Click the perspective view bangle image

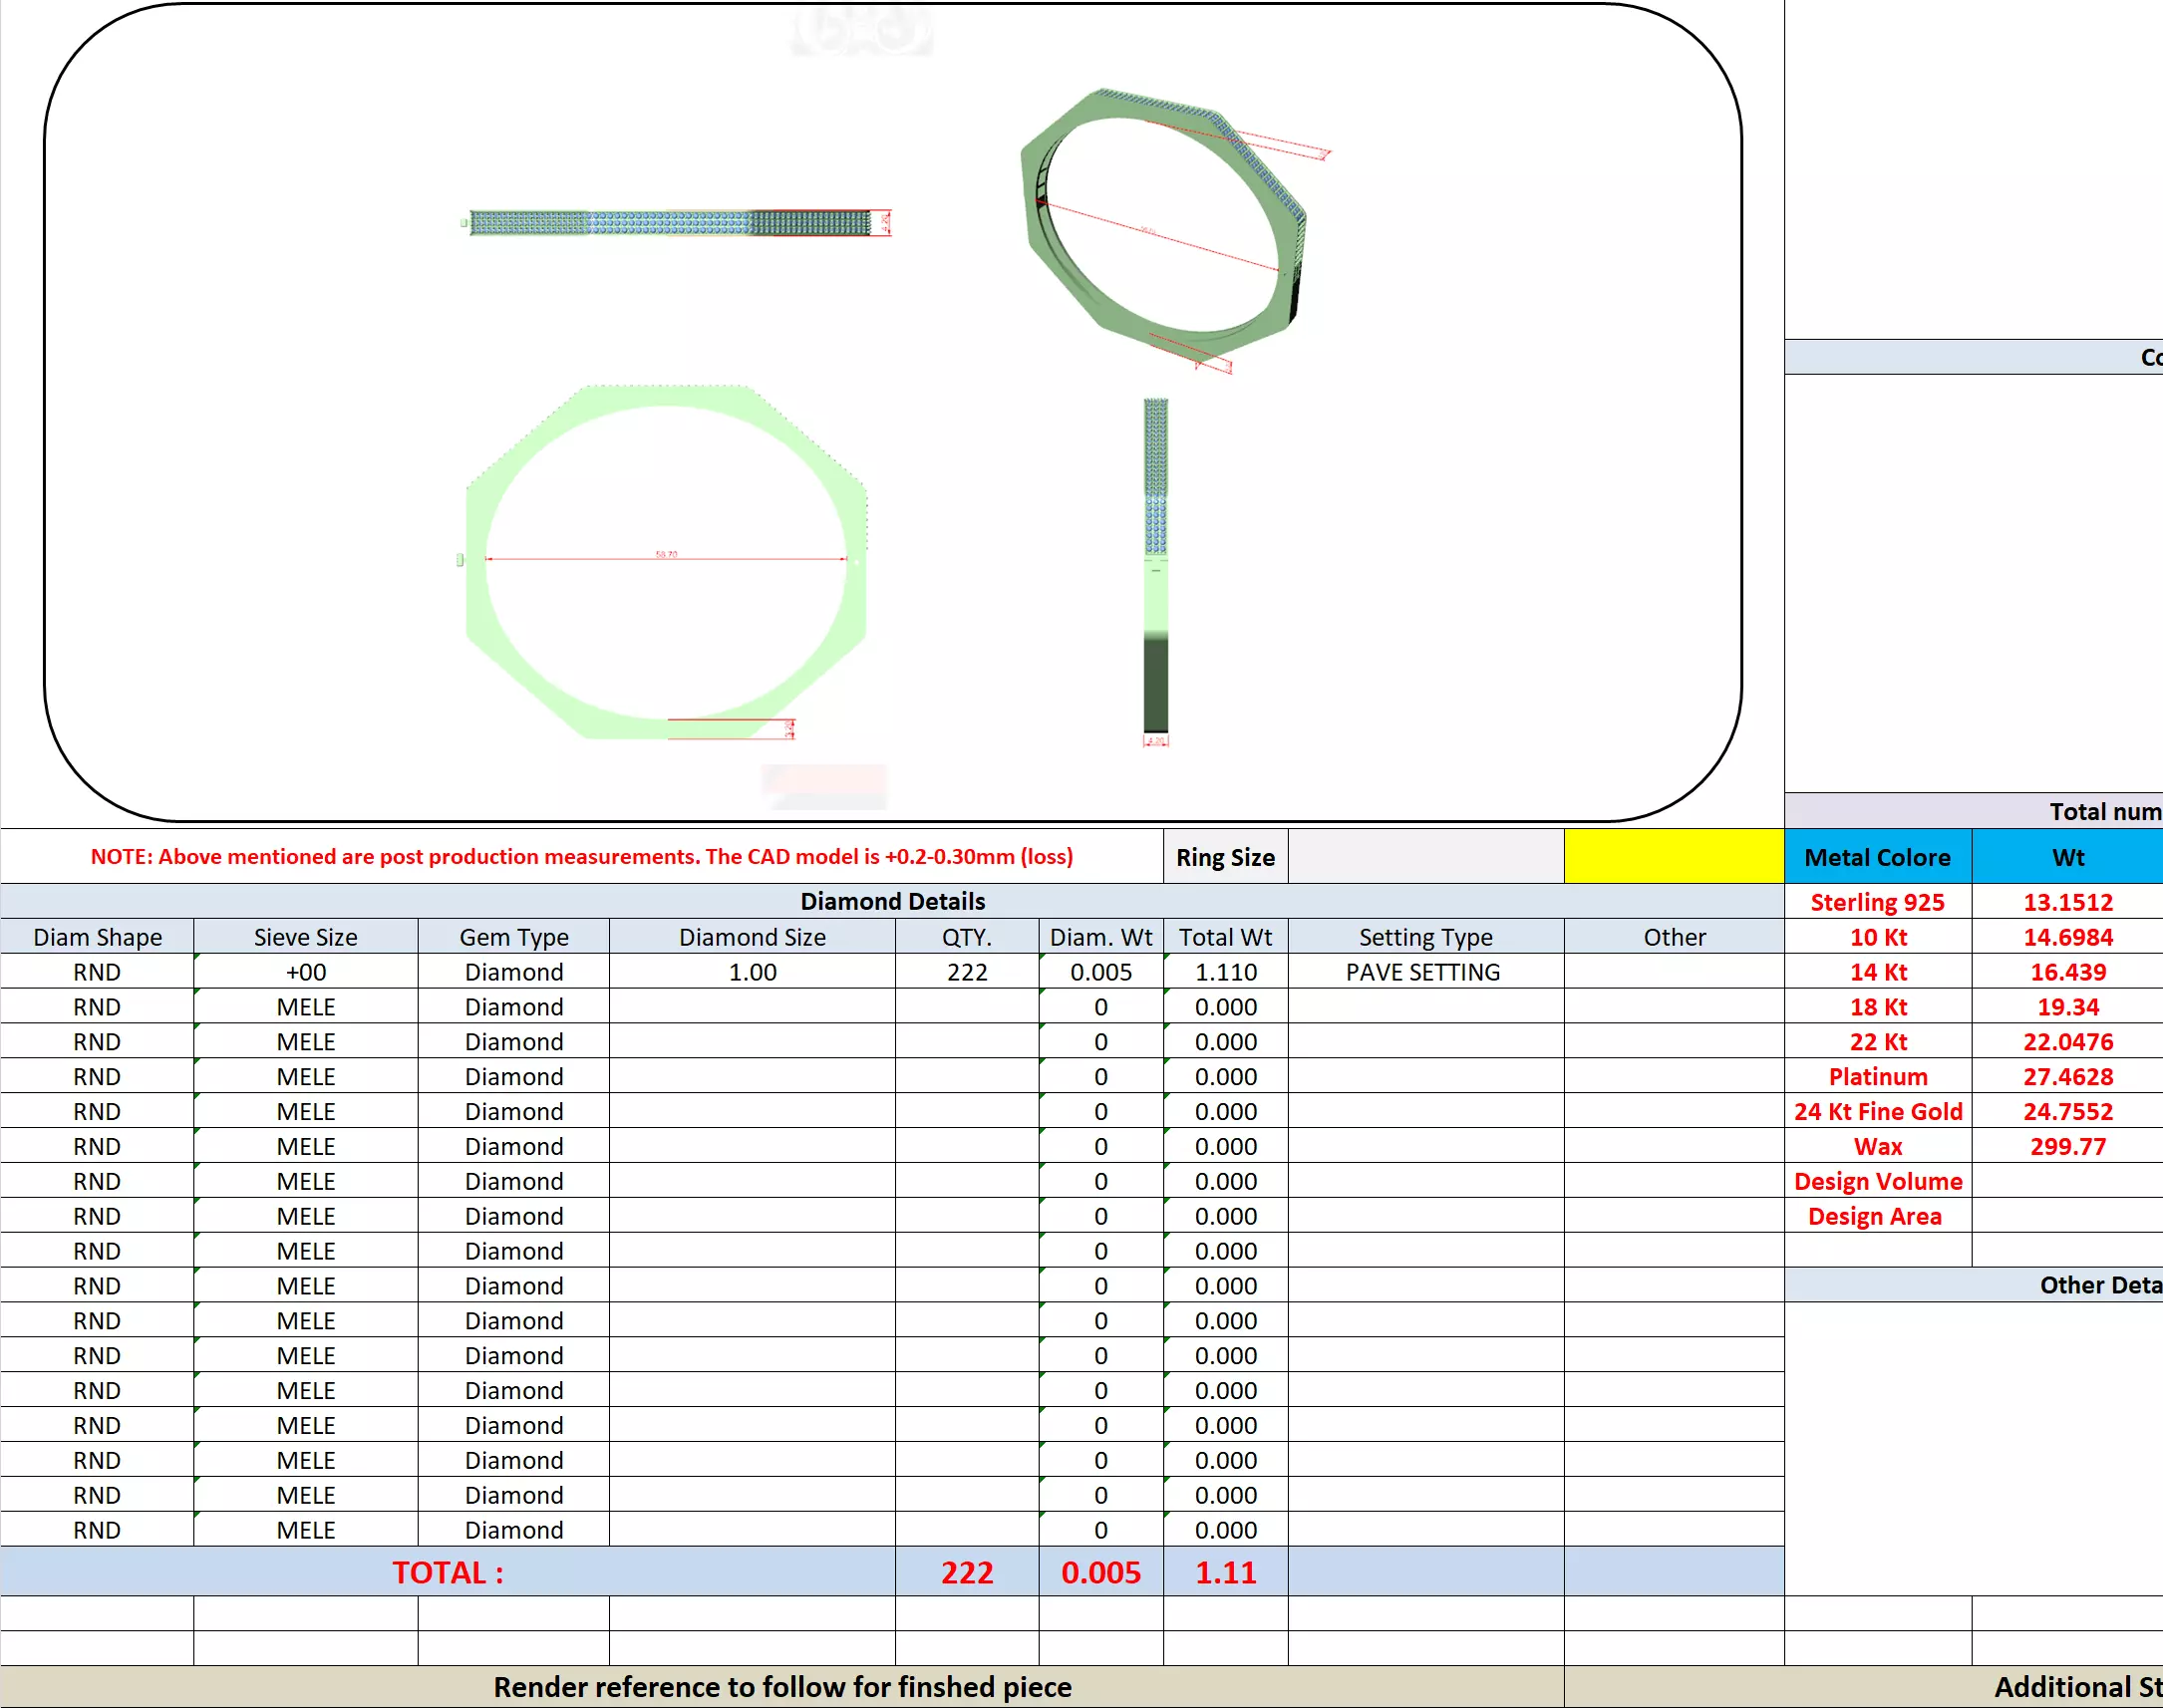coord(1165,230)
